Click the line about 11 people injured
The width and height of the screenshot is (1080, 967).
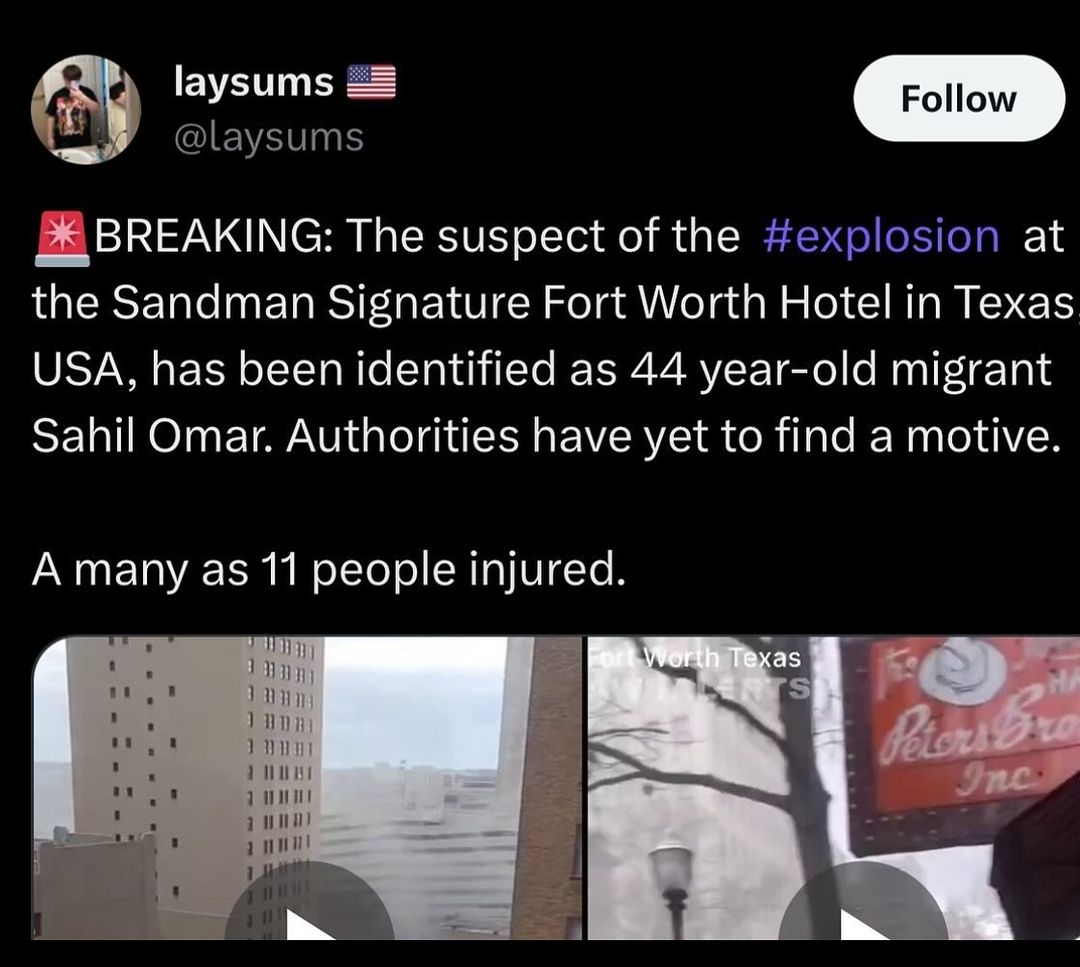(329, 571)
